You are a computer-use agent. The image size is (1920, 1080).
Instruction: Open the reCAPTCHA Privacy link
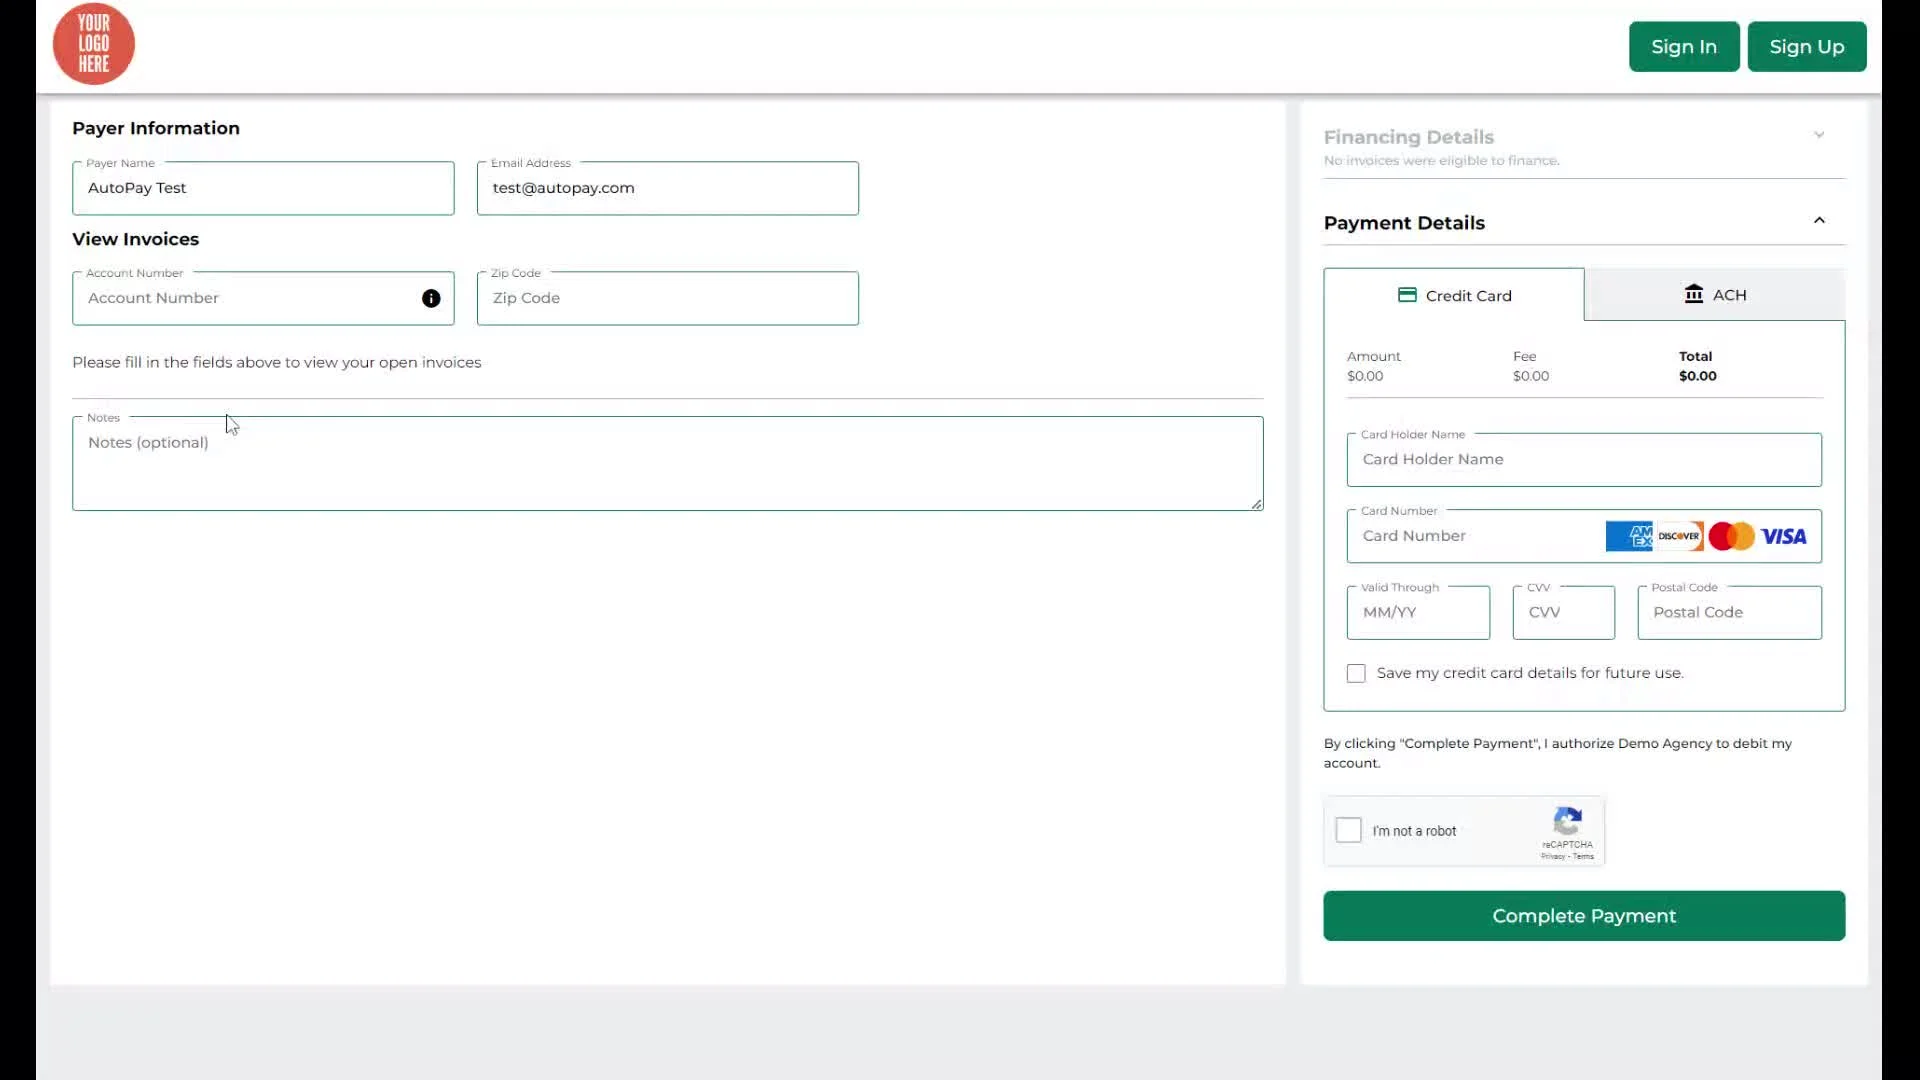click(x=1552, y=857)
